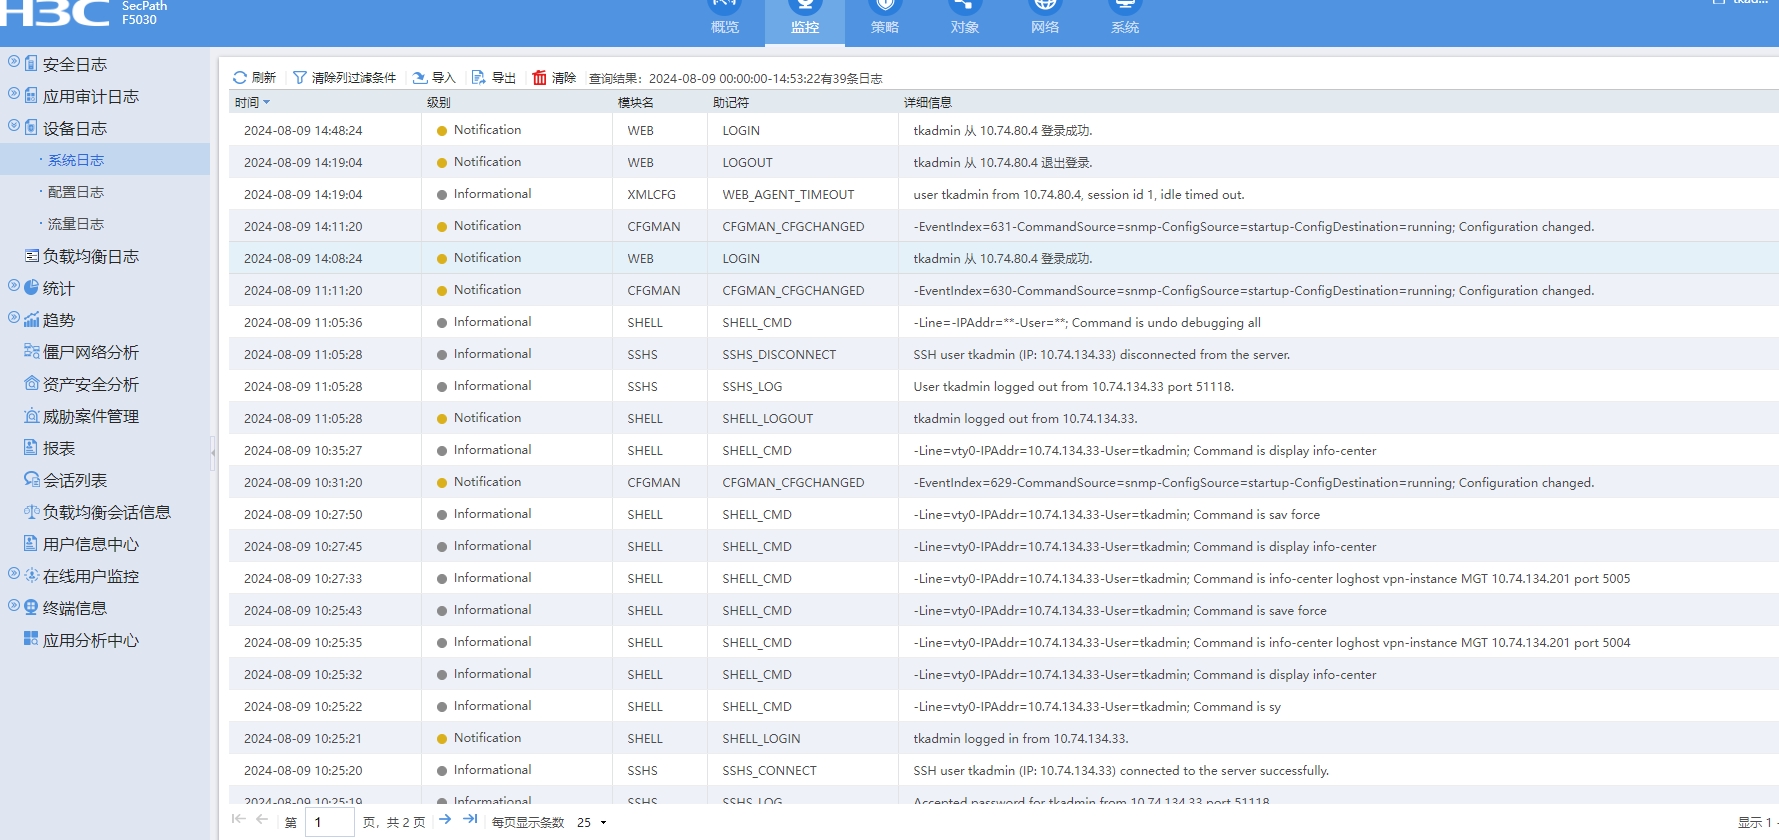This screenshot has width=1779, height=840.
Task: Switch to the 网络 top tab
Action: 1044,20
